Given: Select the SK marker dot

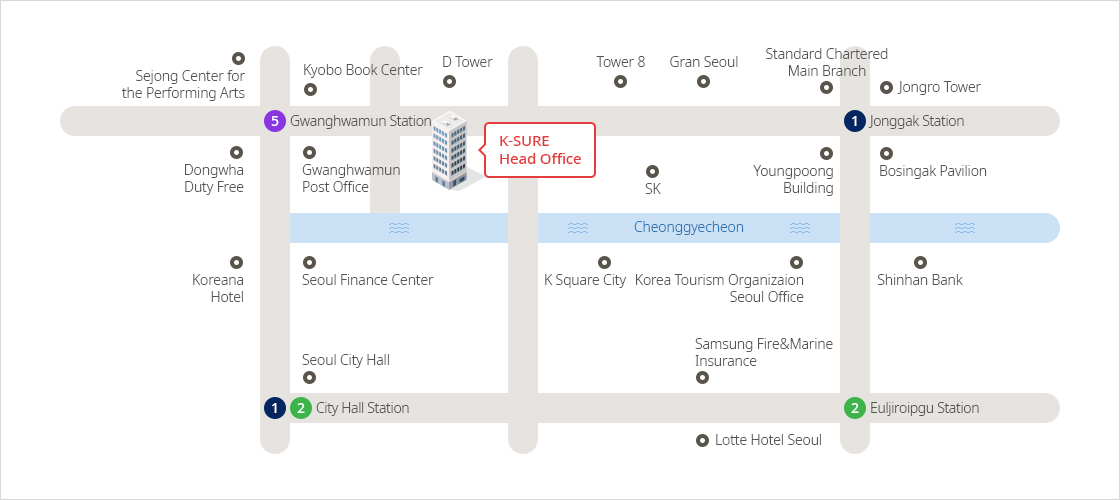Looking at the screenshot, I should coord(652,171).
